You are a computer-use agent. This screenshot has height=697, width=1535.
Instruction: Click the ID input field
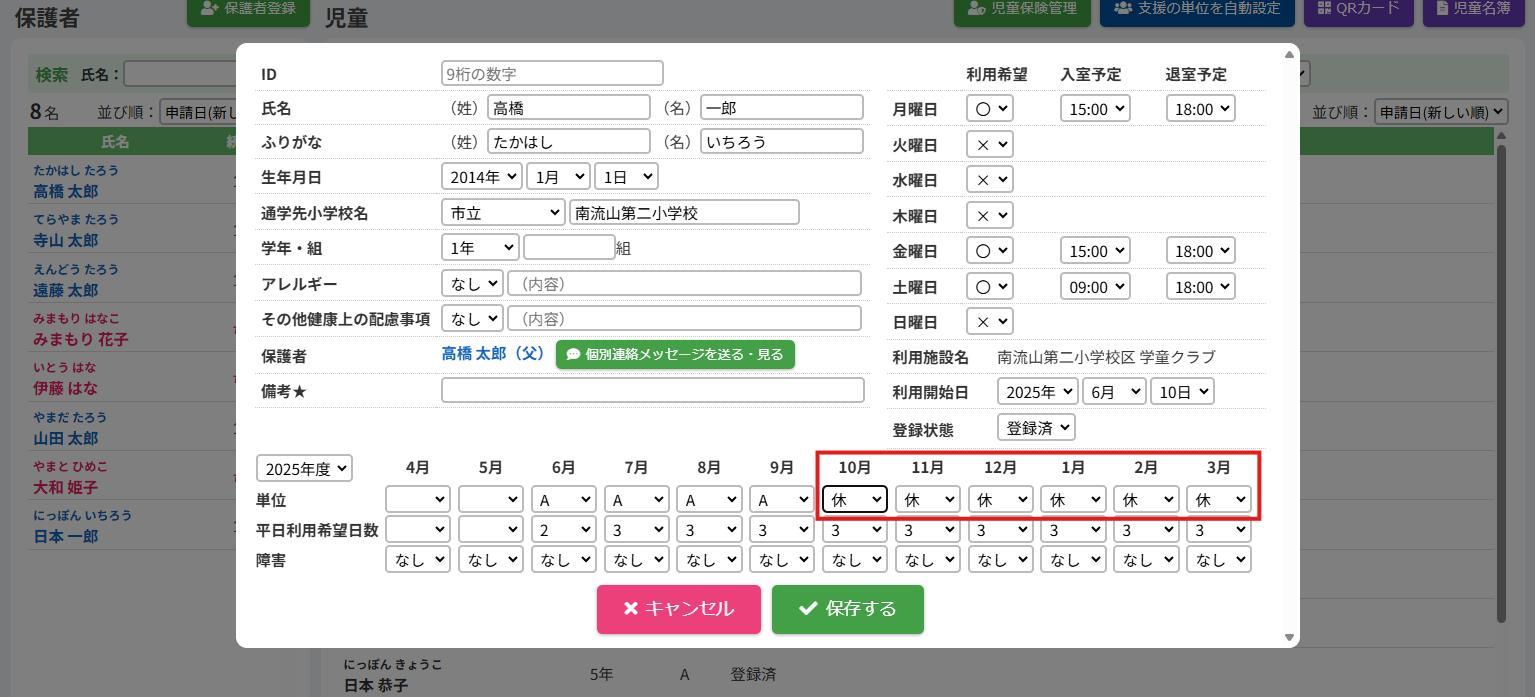(x=552, y=73)
